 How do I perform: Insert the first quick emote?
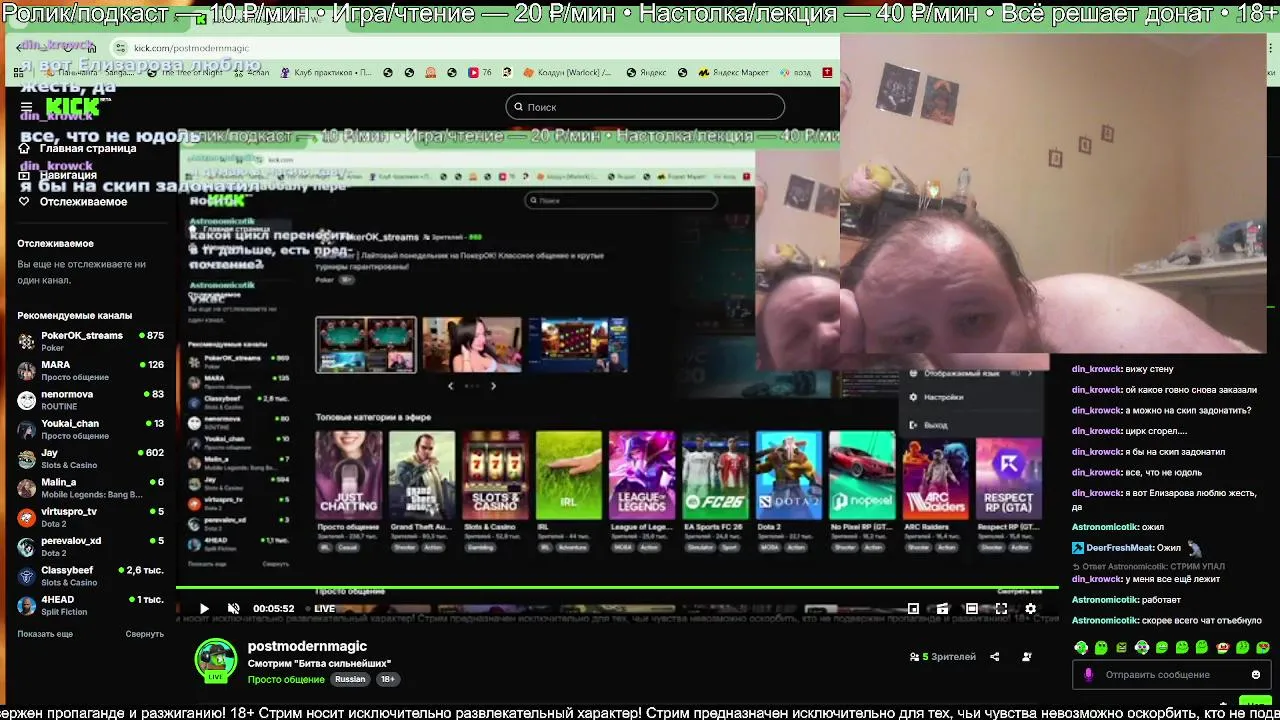click(x=1081, y=647)
